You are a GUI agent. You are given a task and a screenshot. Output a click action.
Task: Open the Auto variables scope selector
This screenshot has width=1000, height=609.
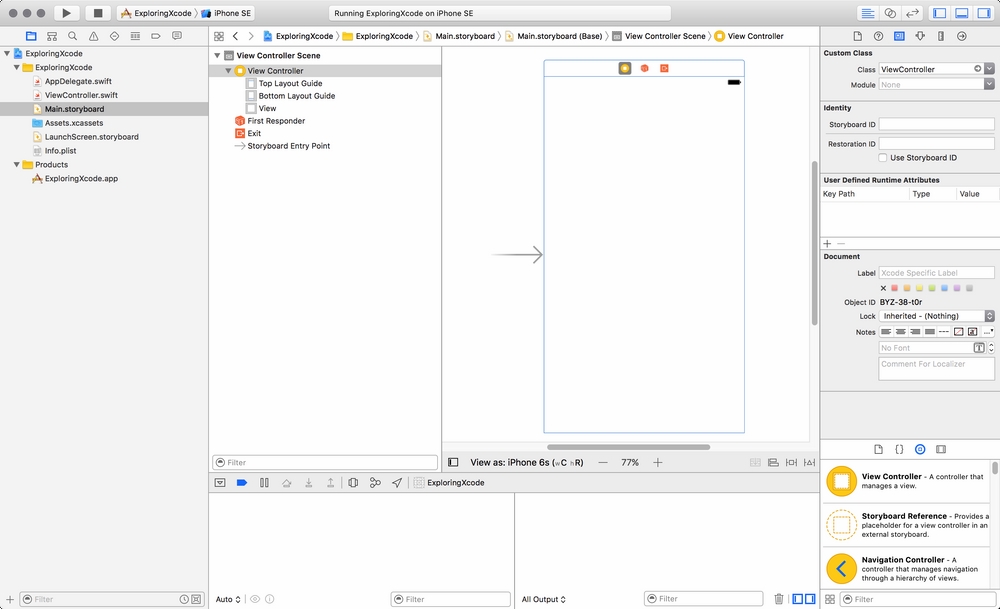tap(228, 599)
